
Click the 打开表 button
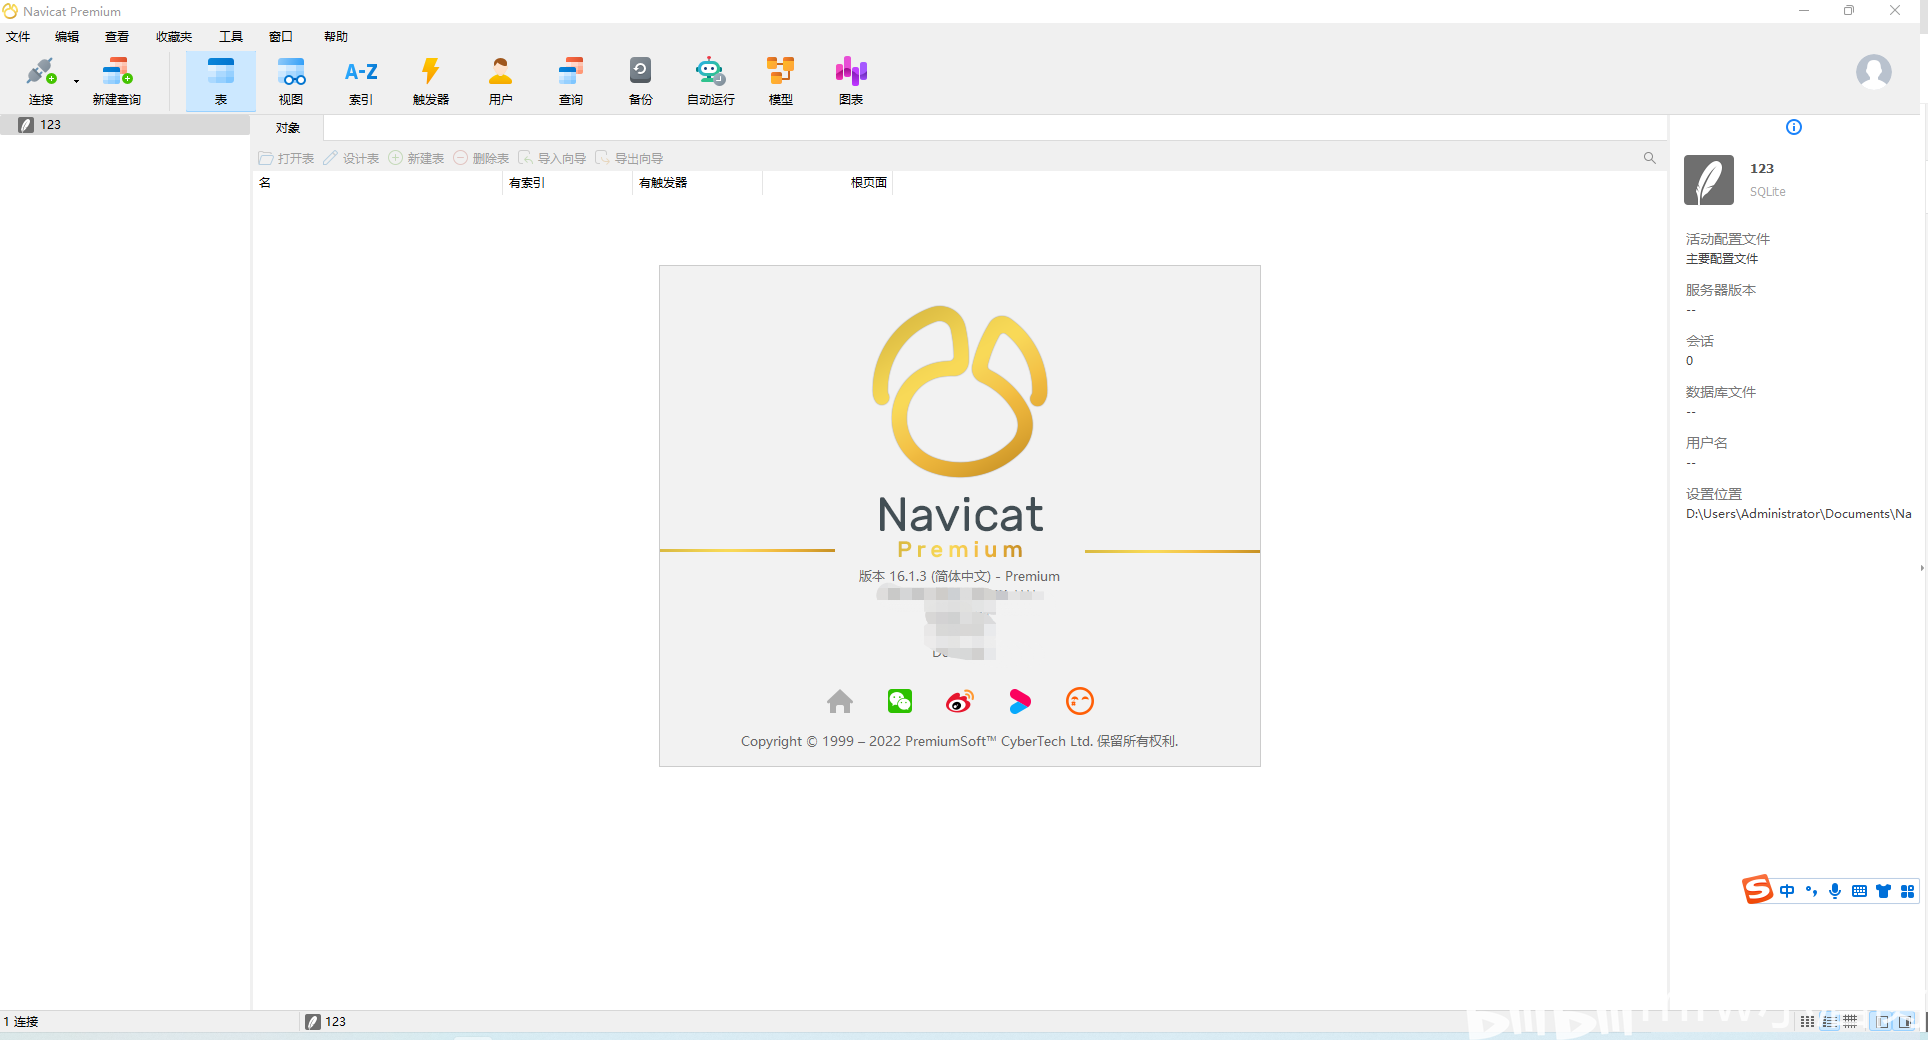(286, 158)
